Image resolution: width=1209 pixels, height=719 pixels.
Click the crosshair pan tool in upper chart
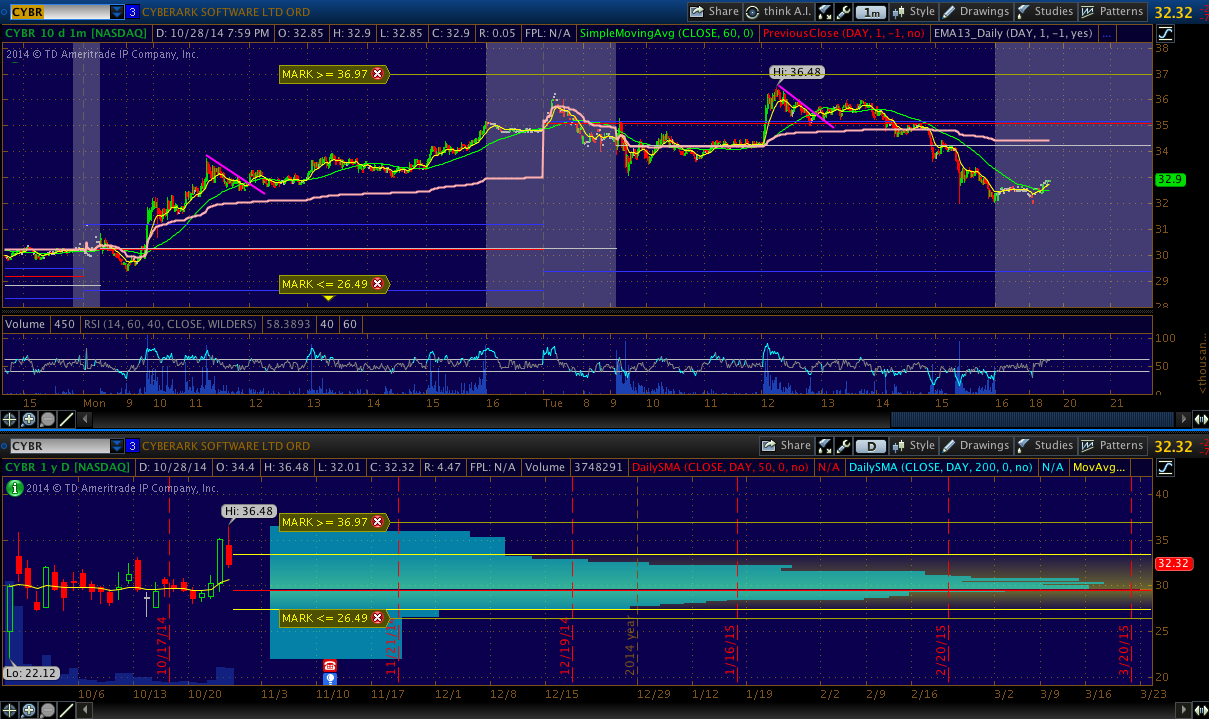pyautogui.click(x=10, y=420)
